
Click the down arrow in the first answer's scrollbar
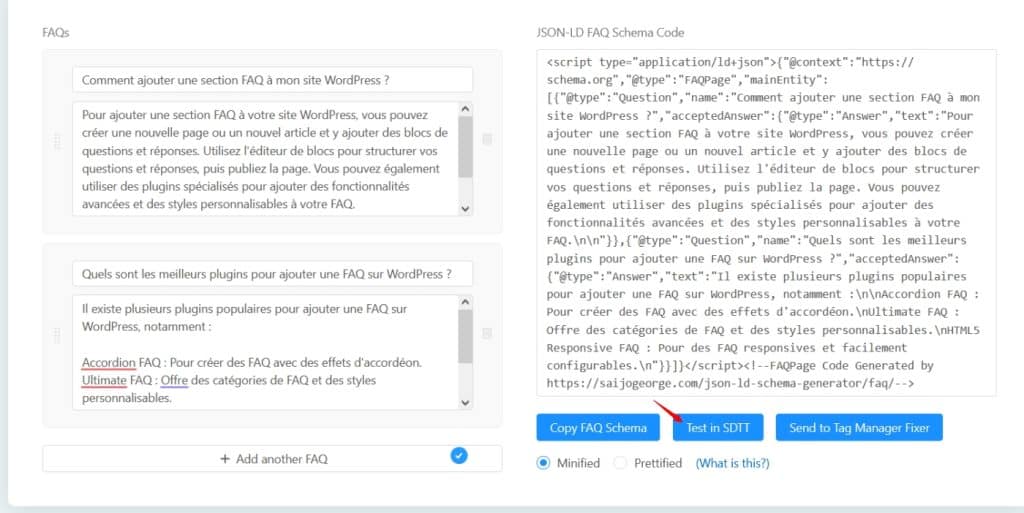click(x=465, y=209)
